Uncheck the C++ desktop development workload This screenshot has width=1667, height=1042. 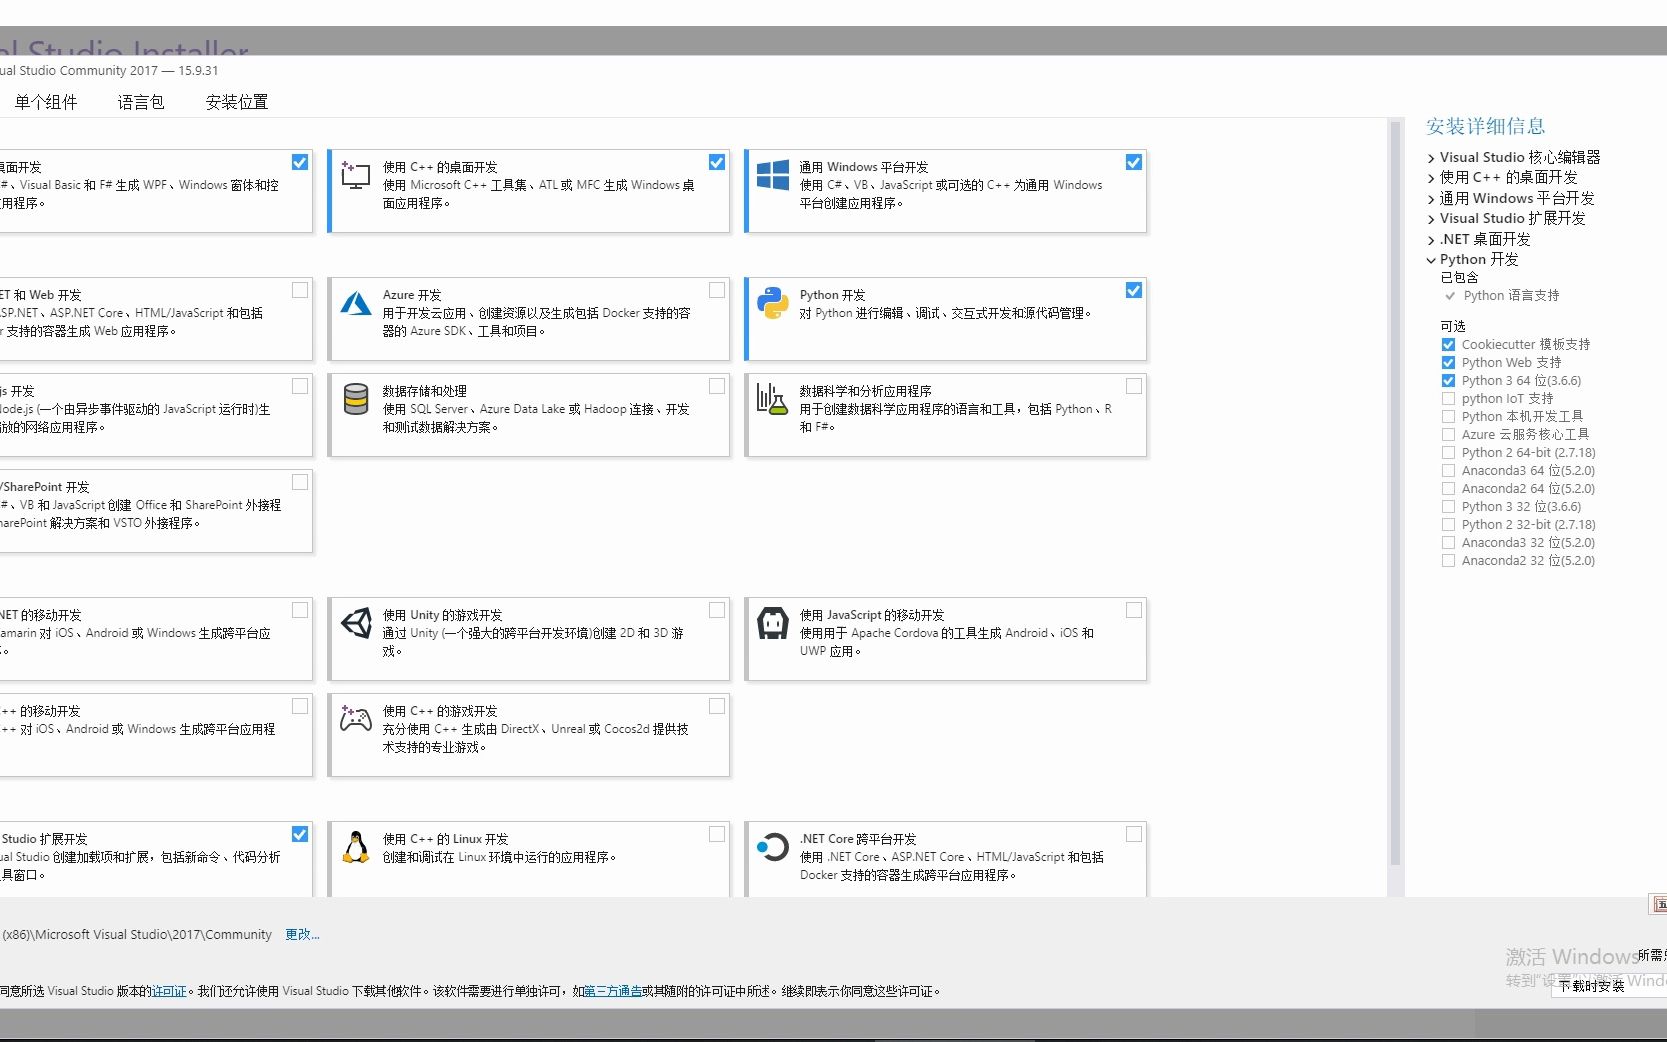coord(717,162)
